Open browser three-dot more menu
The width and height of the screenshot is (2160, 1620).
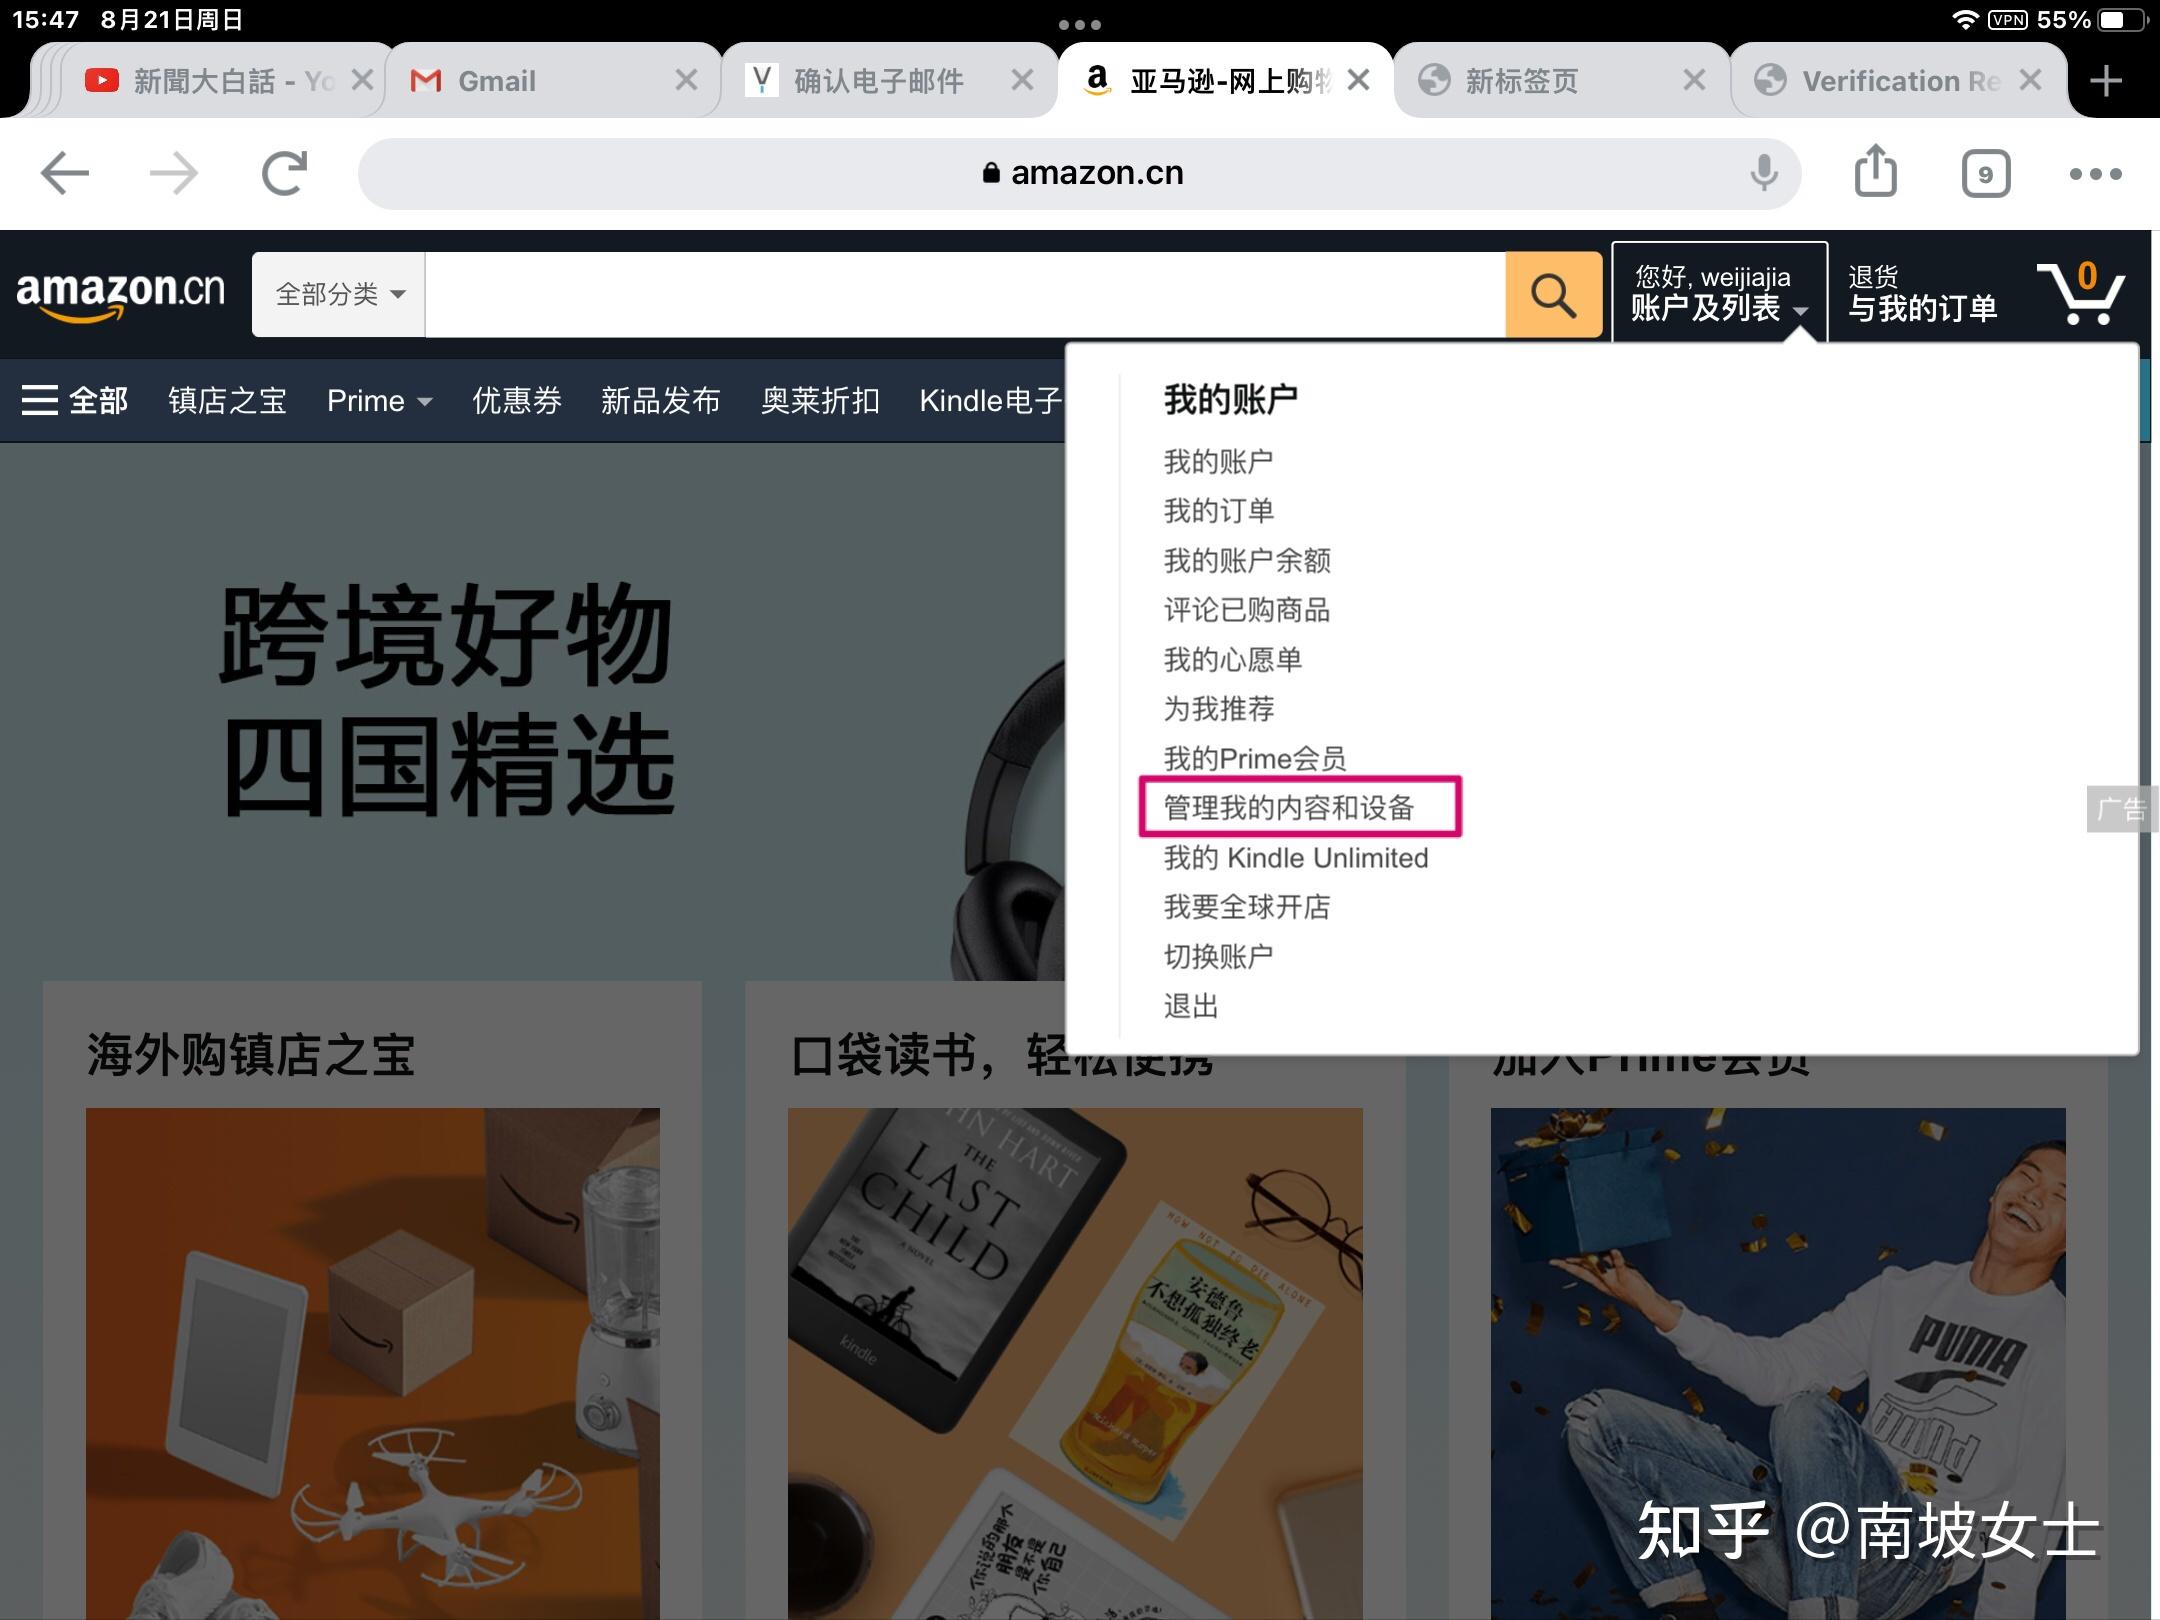[x=2095, y=174]
